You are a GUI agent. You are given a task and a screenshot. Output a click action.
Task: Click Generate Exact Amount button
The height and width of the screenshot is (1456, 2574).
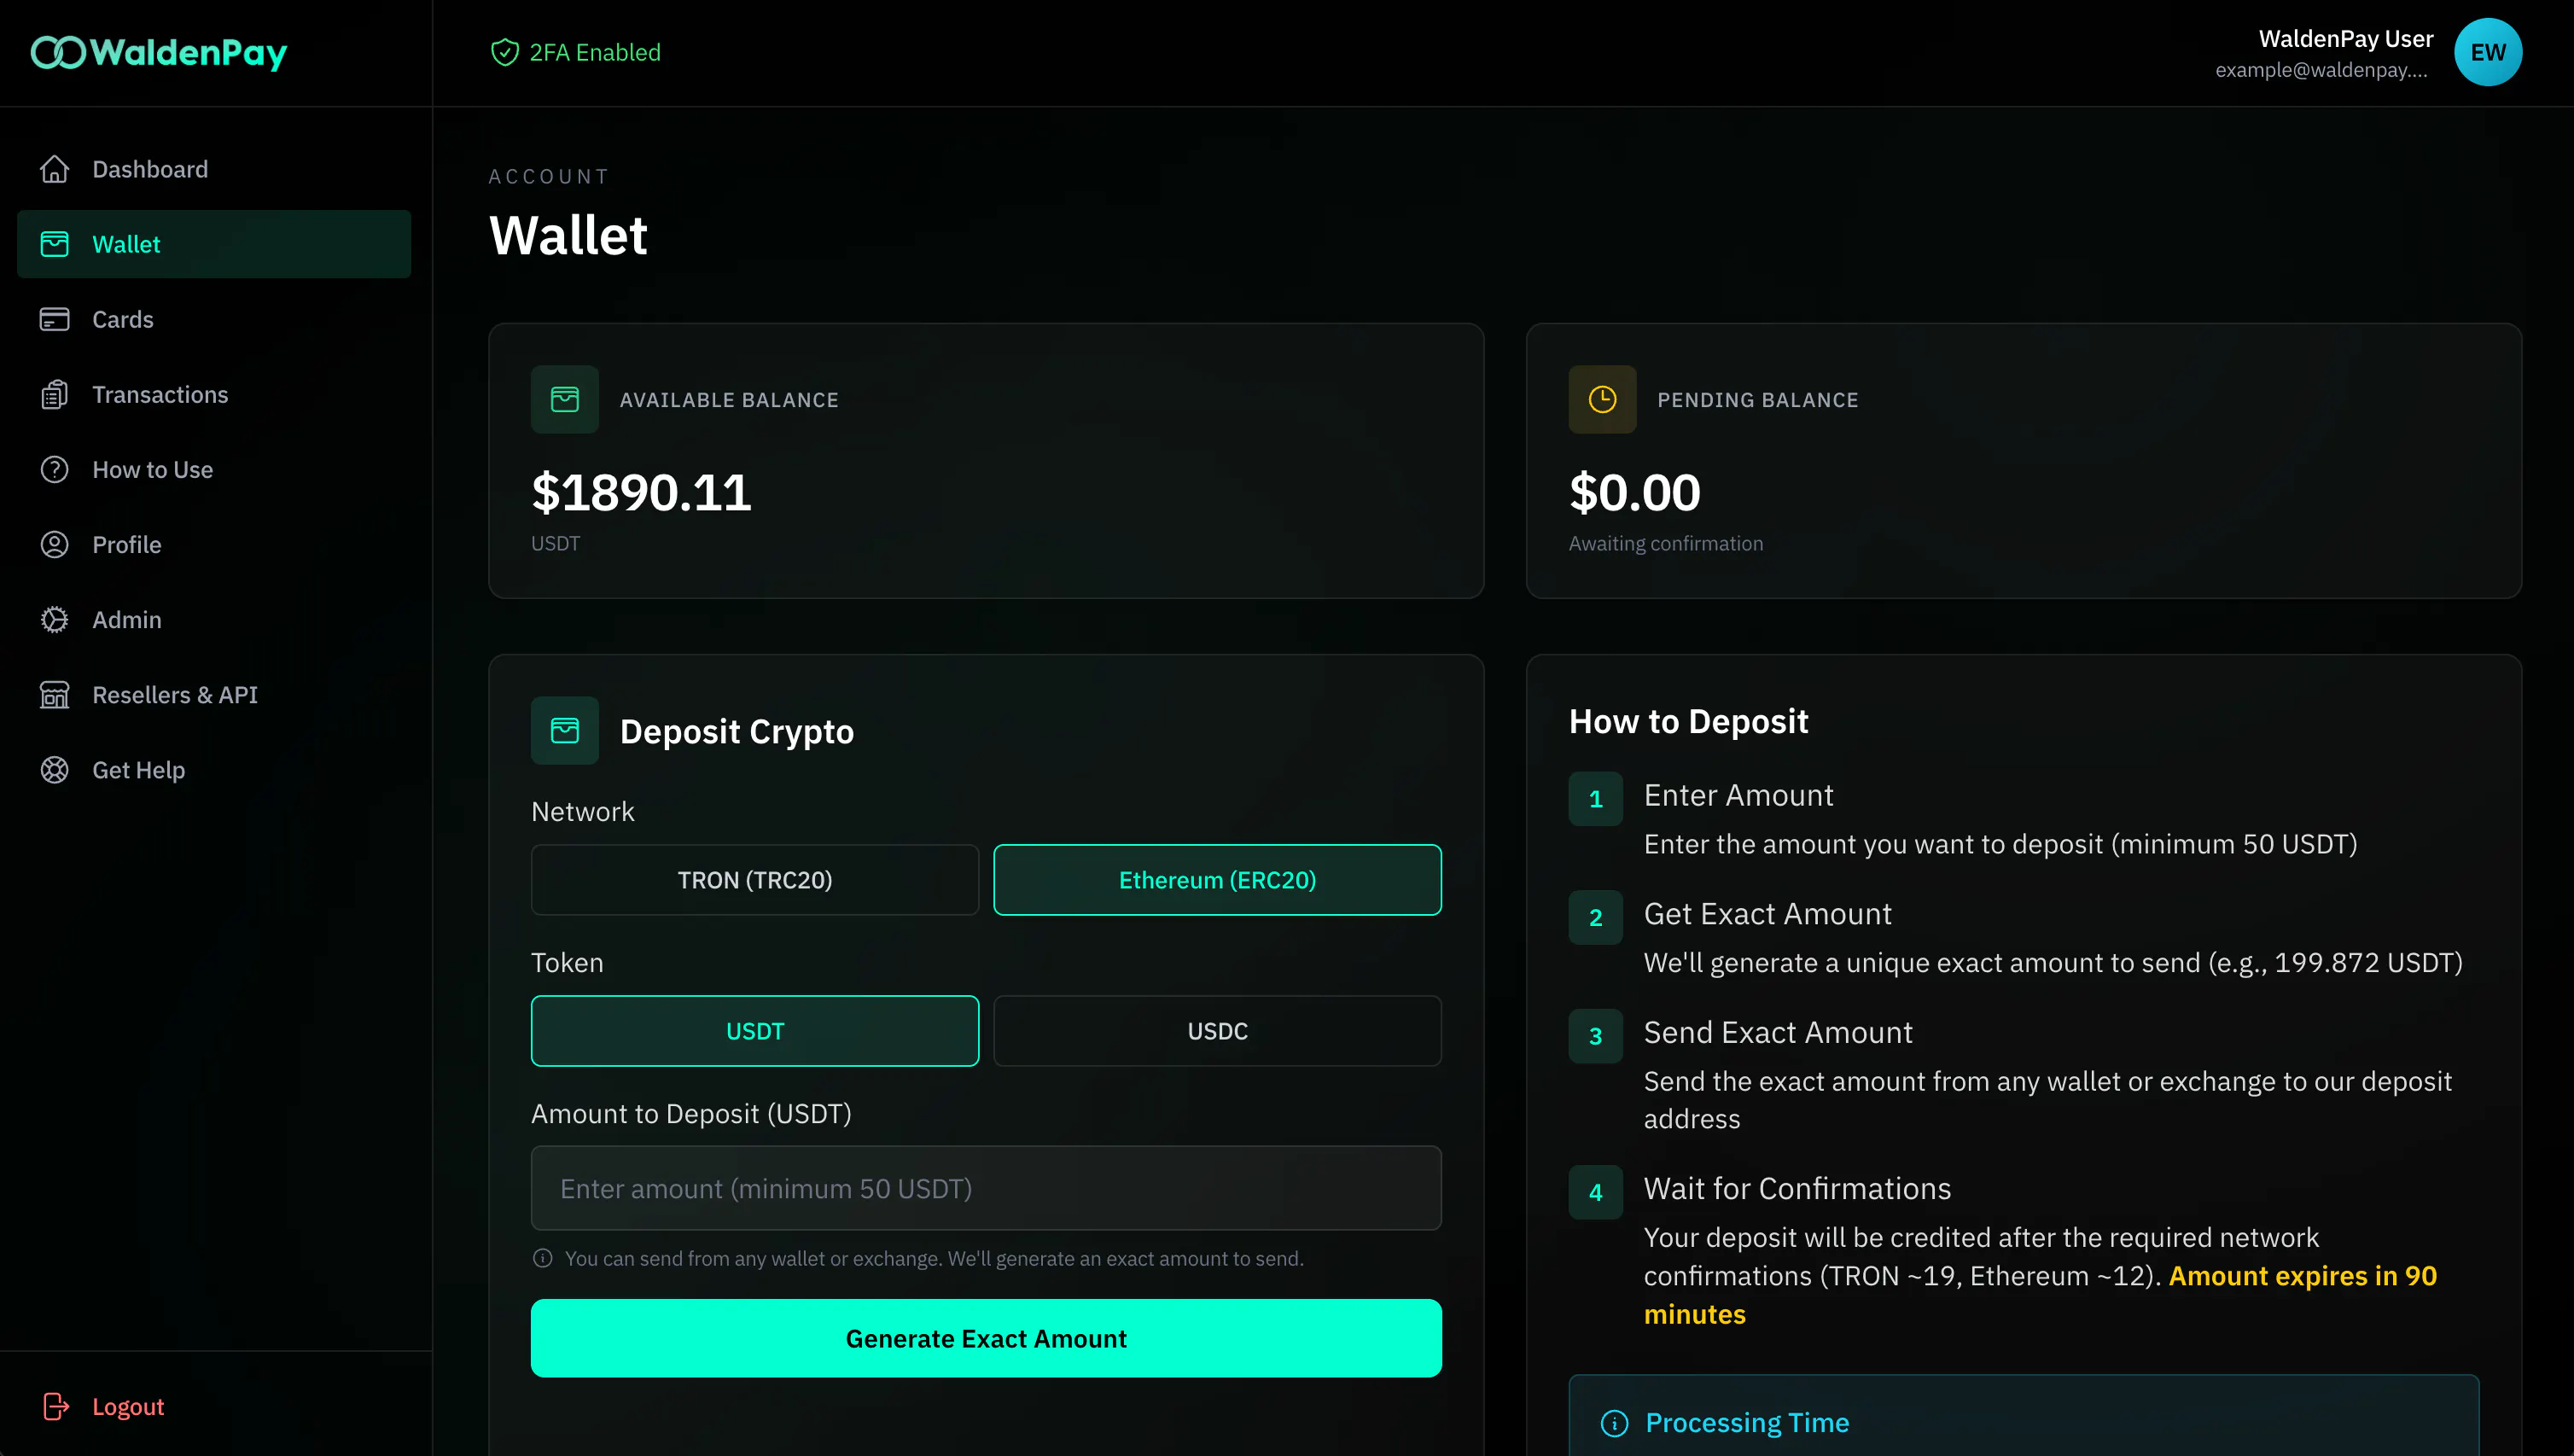(986, 1338)
